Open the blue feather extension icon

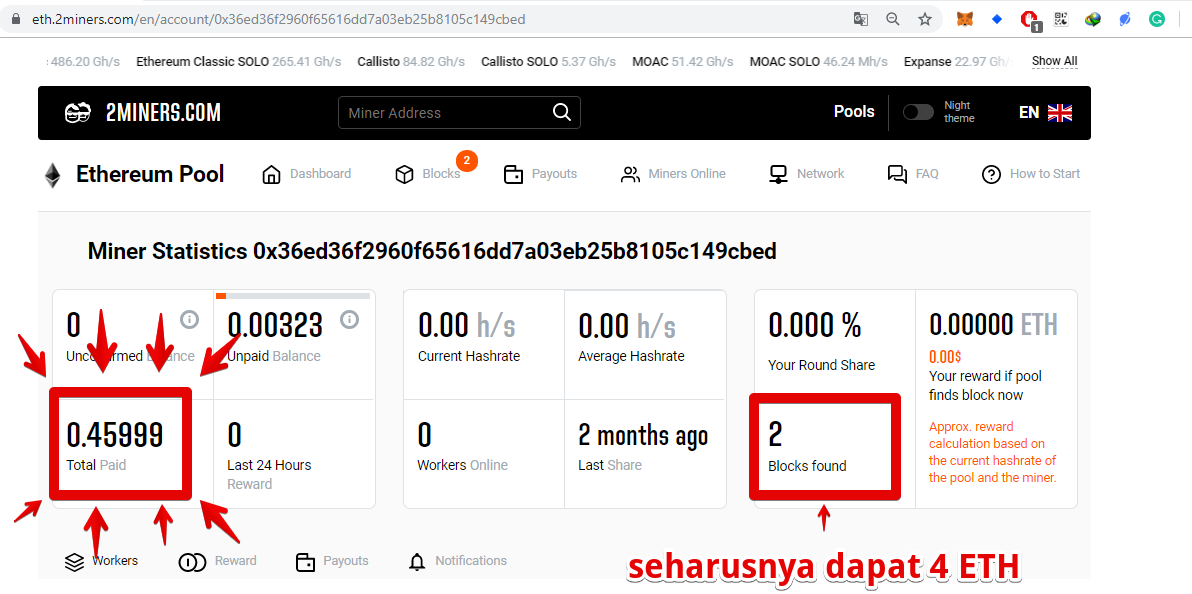point(1125,19)
